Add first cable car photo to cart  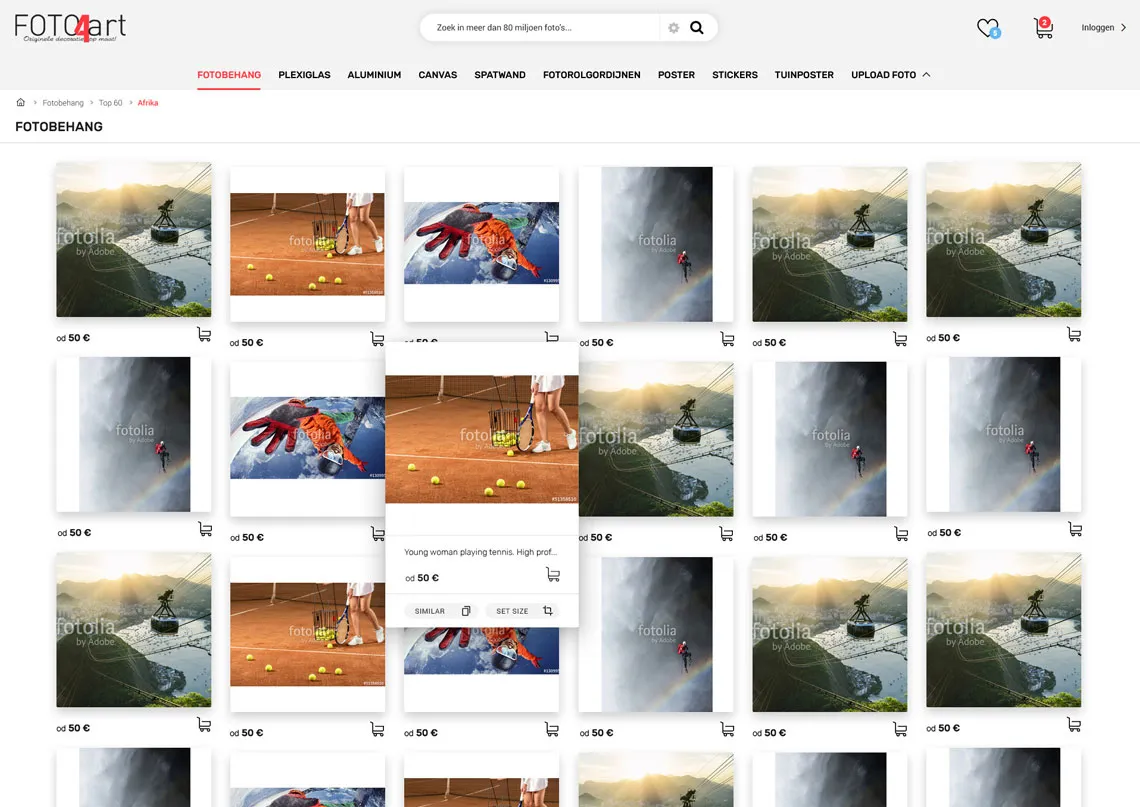coord(204,335)
